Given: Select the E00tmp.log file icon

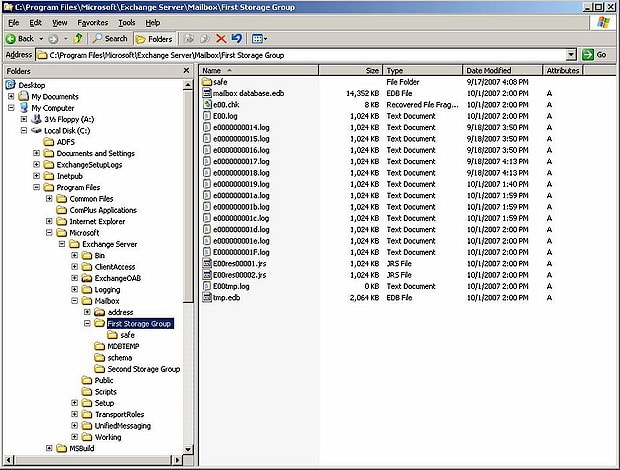Looking at the screenshot, I should click(x=207, y=286).
